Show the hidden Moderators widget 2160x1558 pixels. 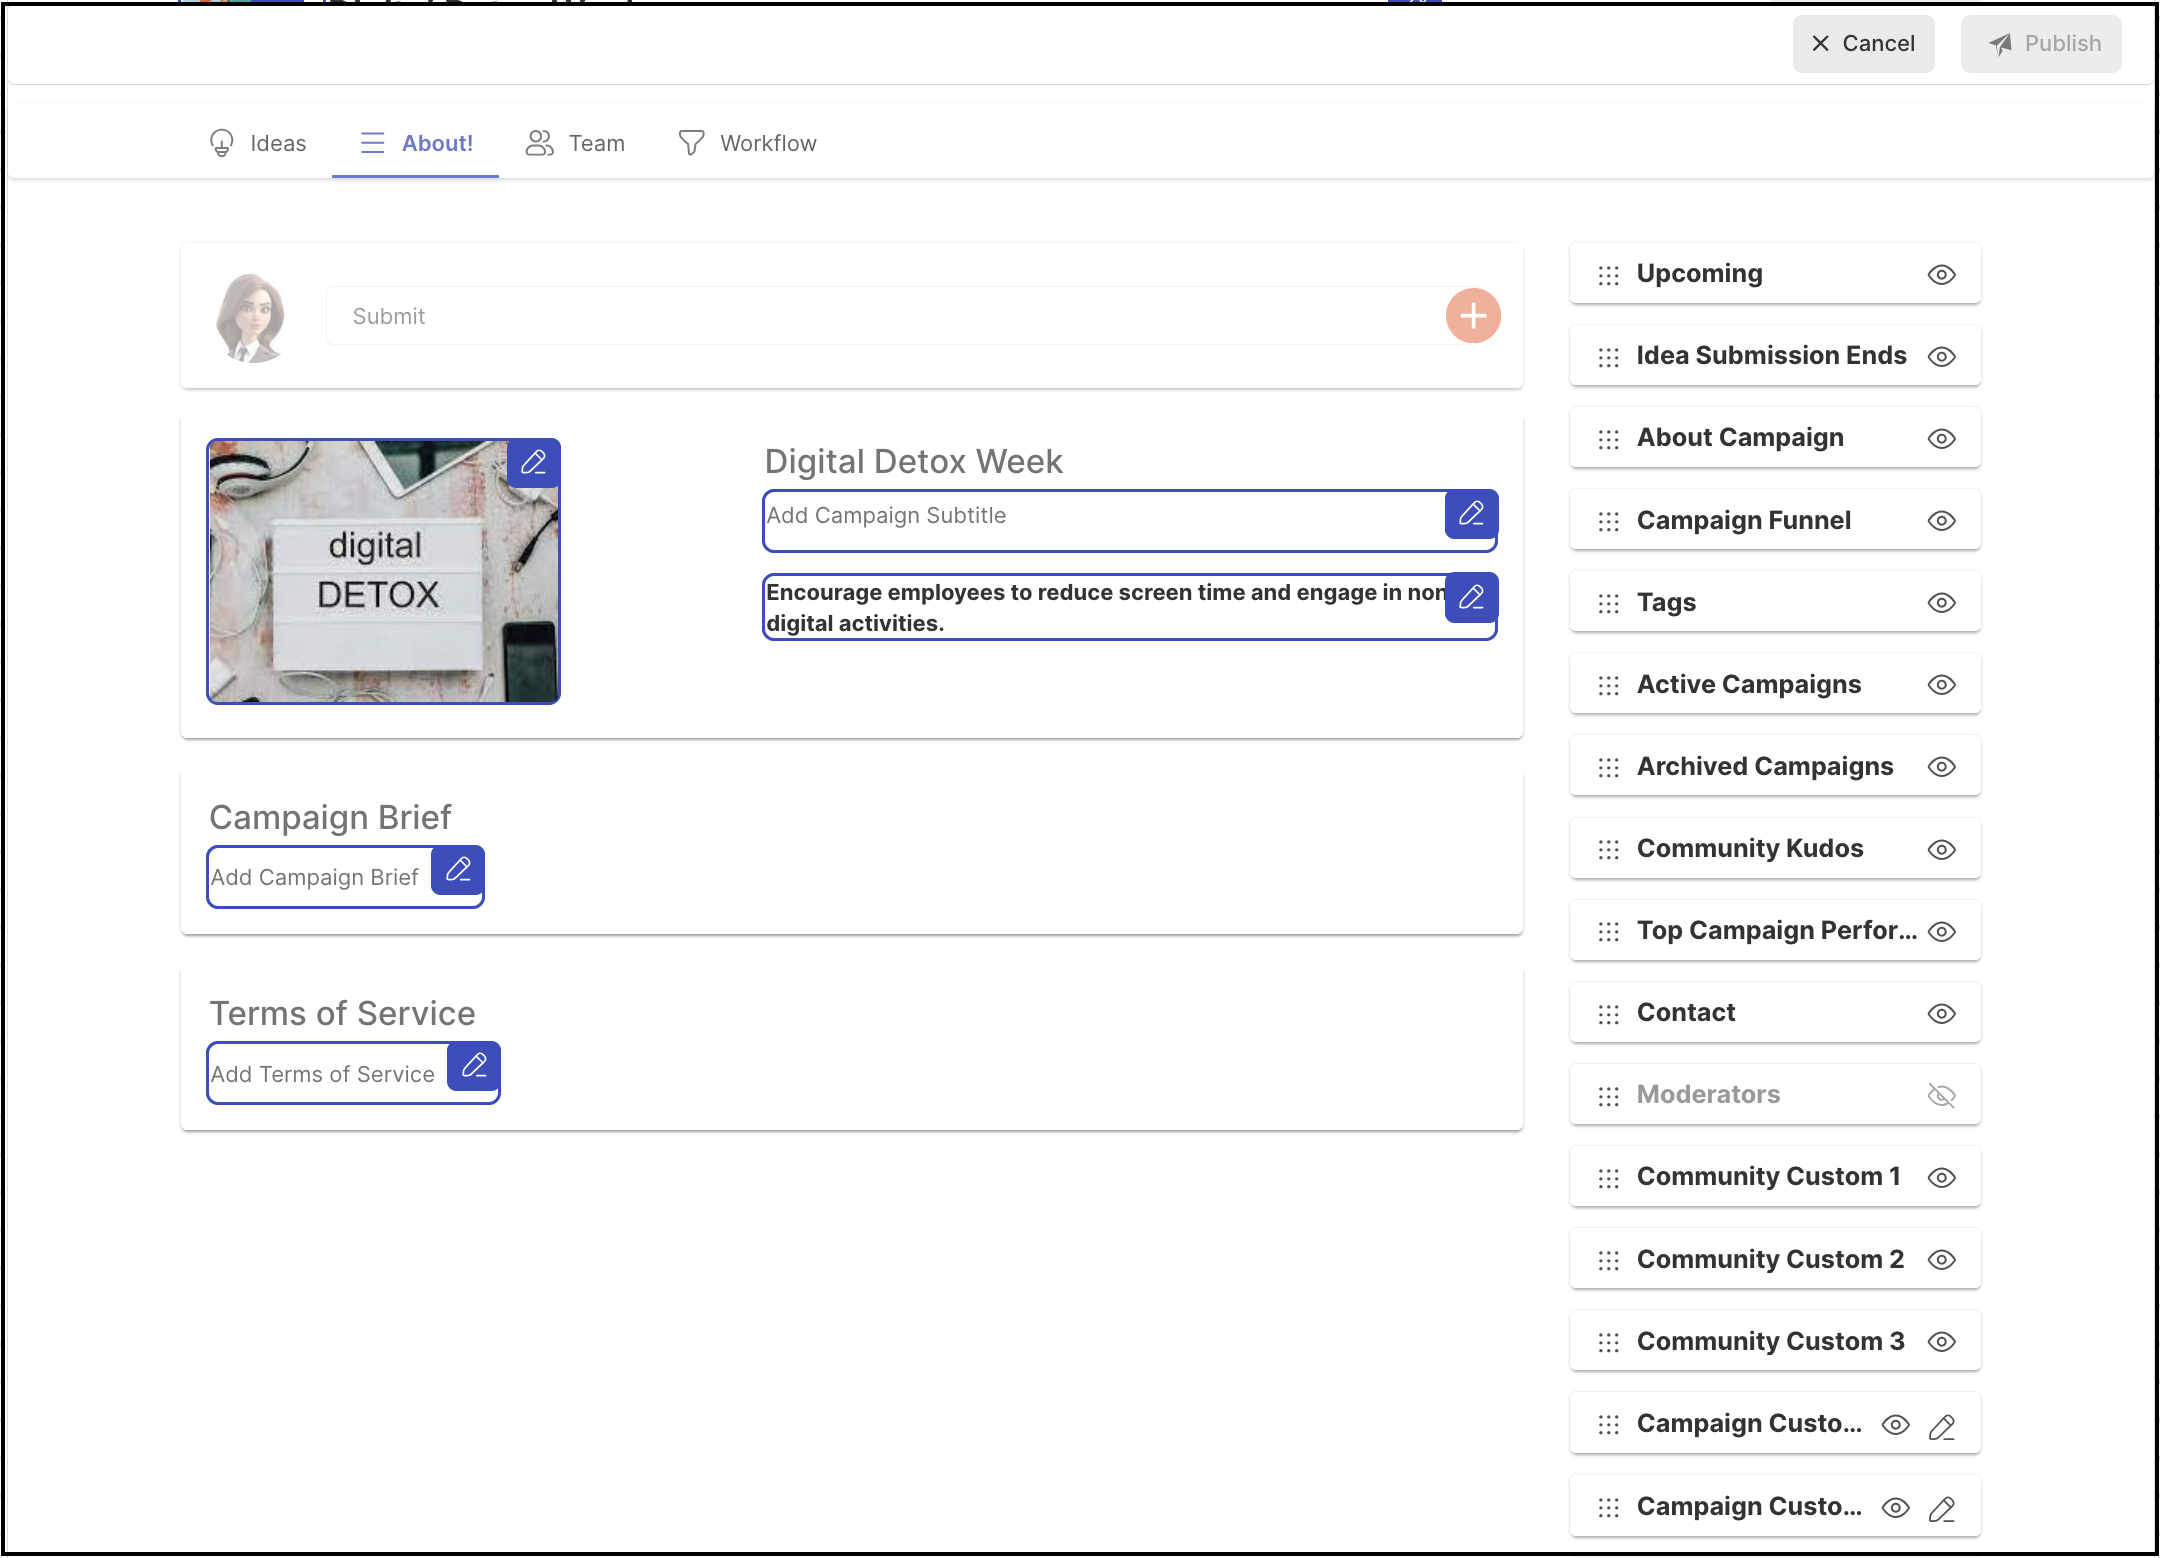pos(1941,1096)
